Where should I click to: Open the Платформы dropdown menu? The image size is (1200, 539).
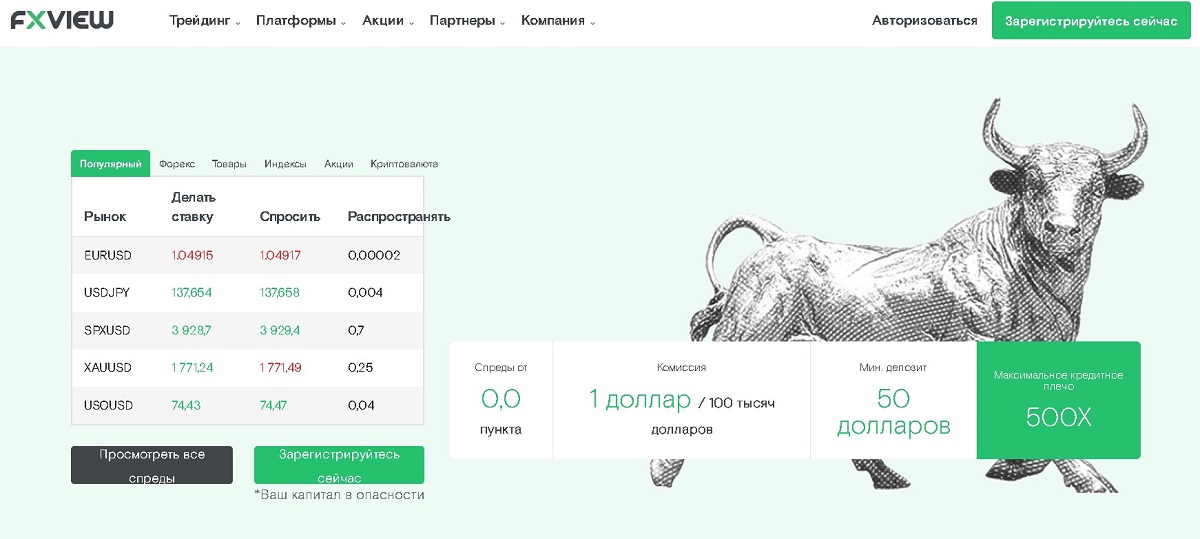pyautogui.click(x=300, y=21)
